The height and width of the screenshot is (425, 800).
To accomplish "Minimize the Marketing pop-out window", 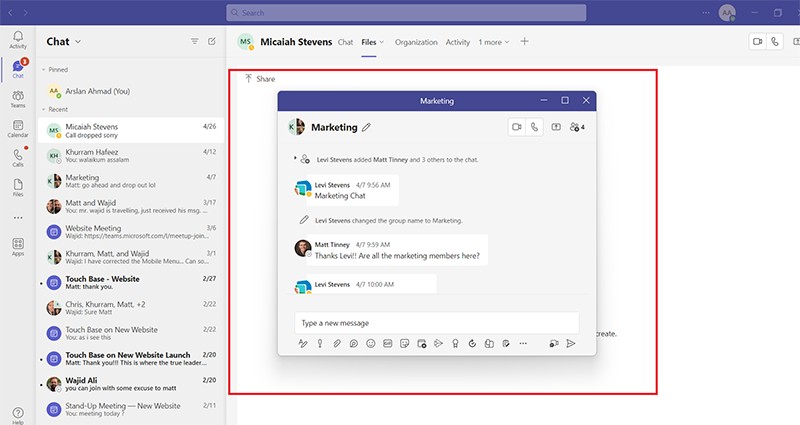I will click(x=544, y=101).
